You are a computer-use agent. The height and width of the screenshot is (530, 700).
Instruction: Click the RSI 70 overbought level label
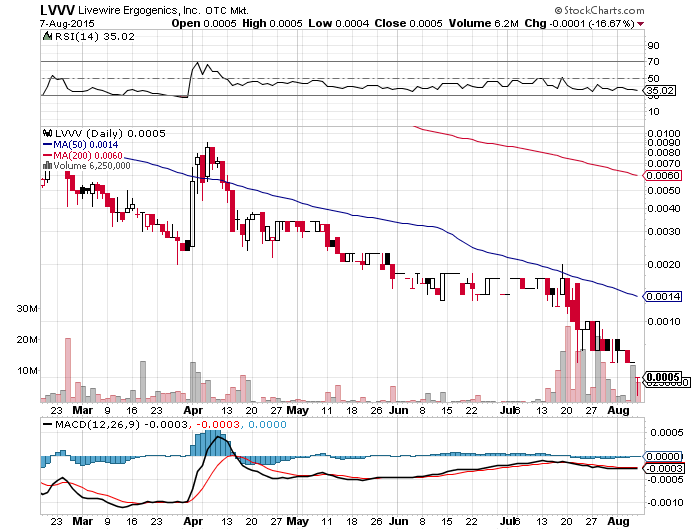point(653,62)
